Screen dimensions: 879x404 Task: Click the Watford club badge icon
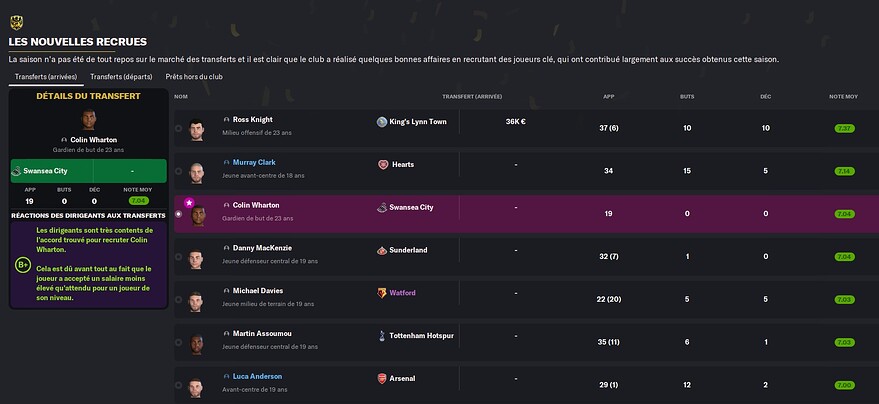click(381, 293)
